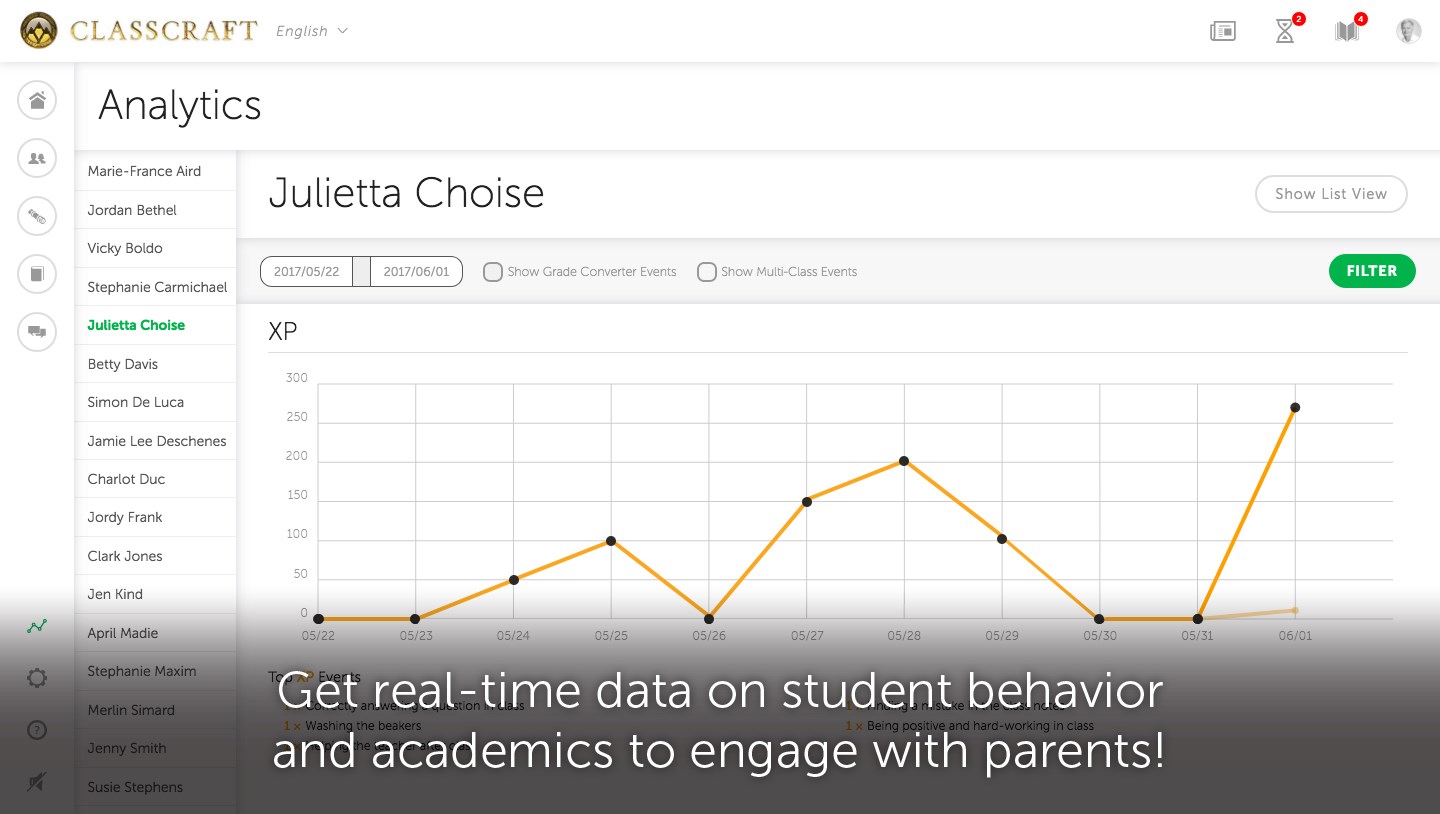Image resolution: width=1440 pixels, height=814 pixels.
Task: Open the newspaper news feed icon
Action: pos(1222,31)
